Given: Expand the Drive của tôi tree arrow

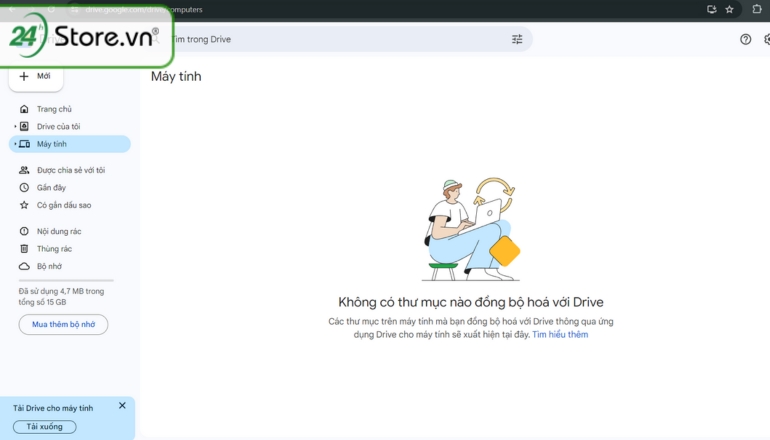Looking at the screenshot, I should pyautogui.click(x=15, y=127).
